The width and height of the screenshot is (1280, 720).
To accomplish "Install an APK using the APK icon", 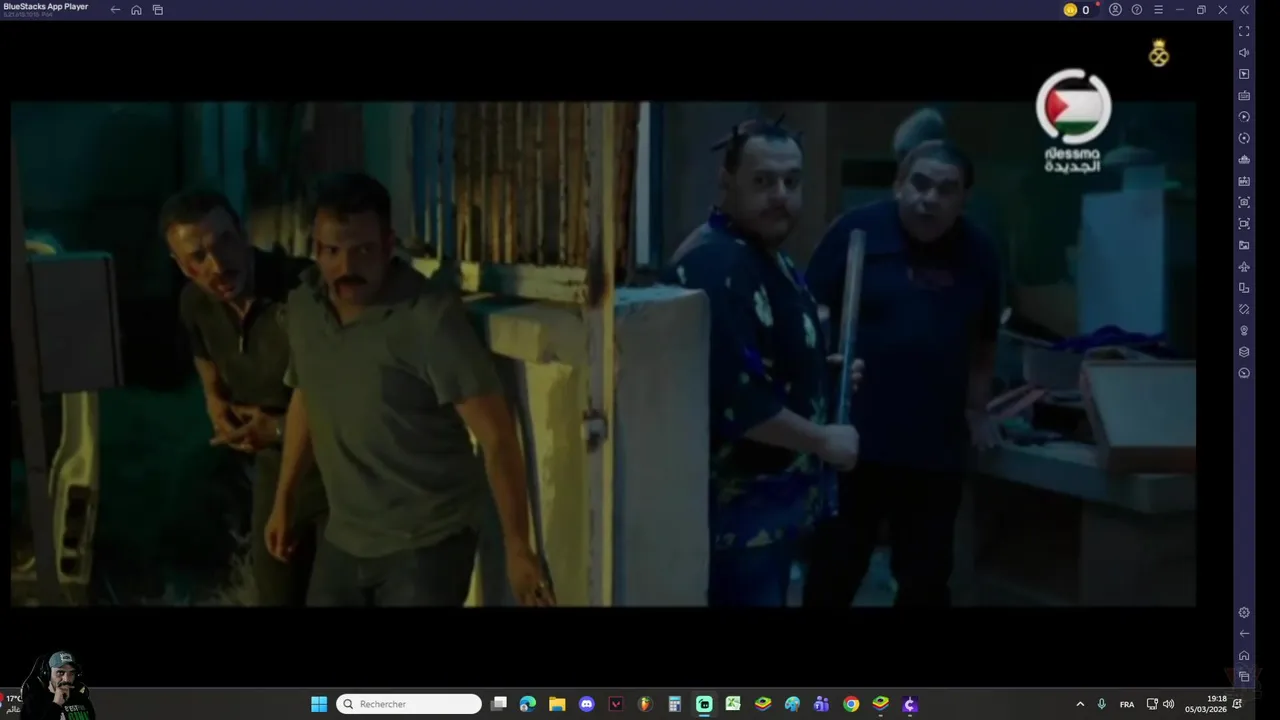I will [x=1244, y=181].
